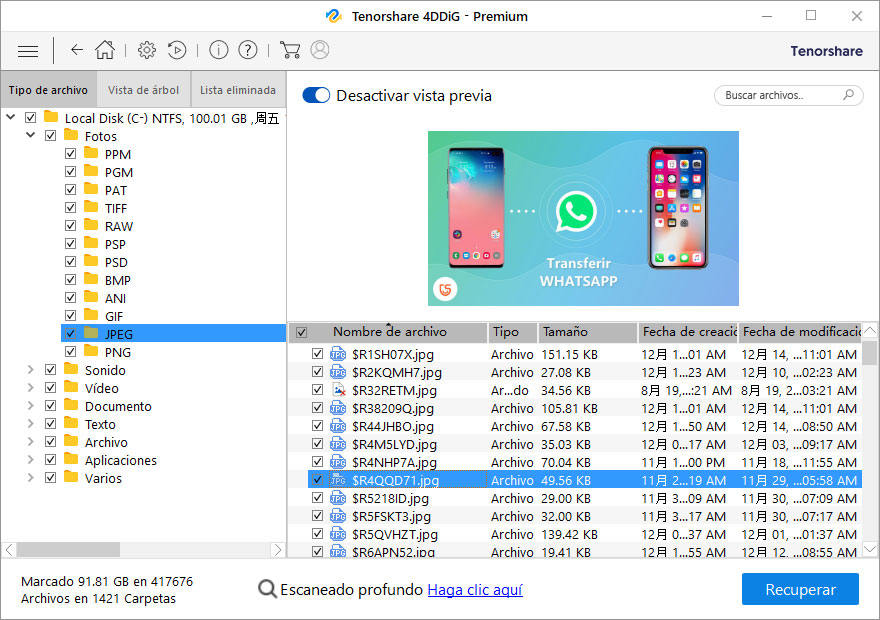Open the hamburger menu

pos(28,51)
